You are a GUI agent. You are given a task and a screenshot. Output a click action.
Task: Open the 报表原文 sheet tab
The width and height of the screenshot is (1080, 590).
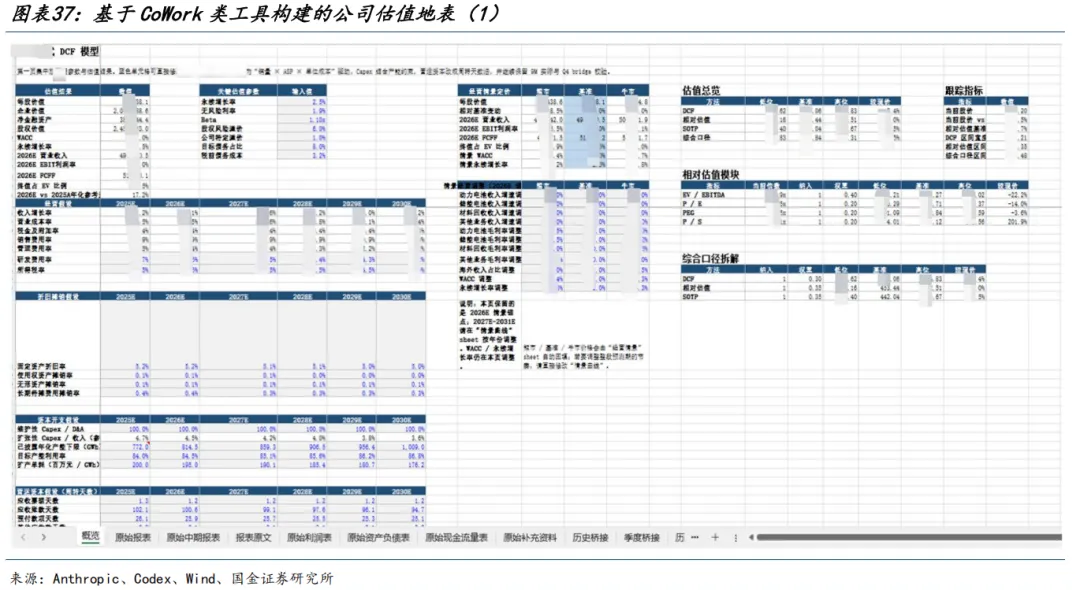pyautogui.click(x=253, y=538)
